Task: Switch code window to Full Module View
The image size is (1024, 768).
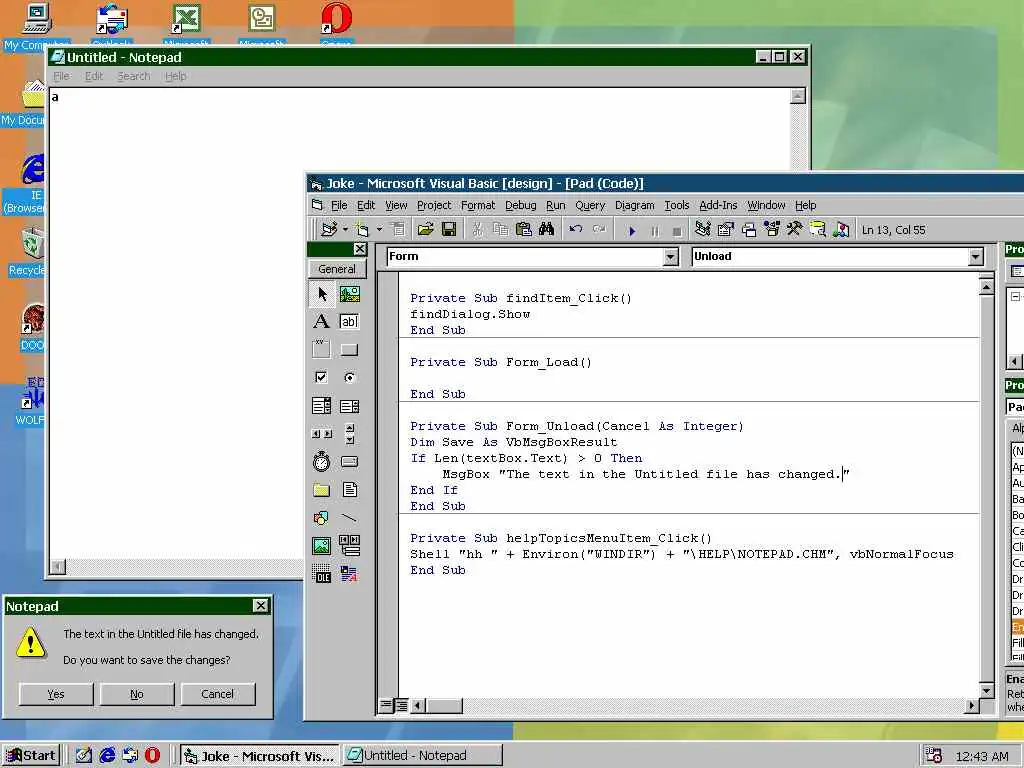Action: point(402,705)
